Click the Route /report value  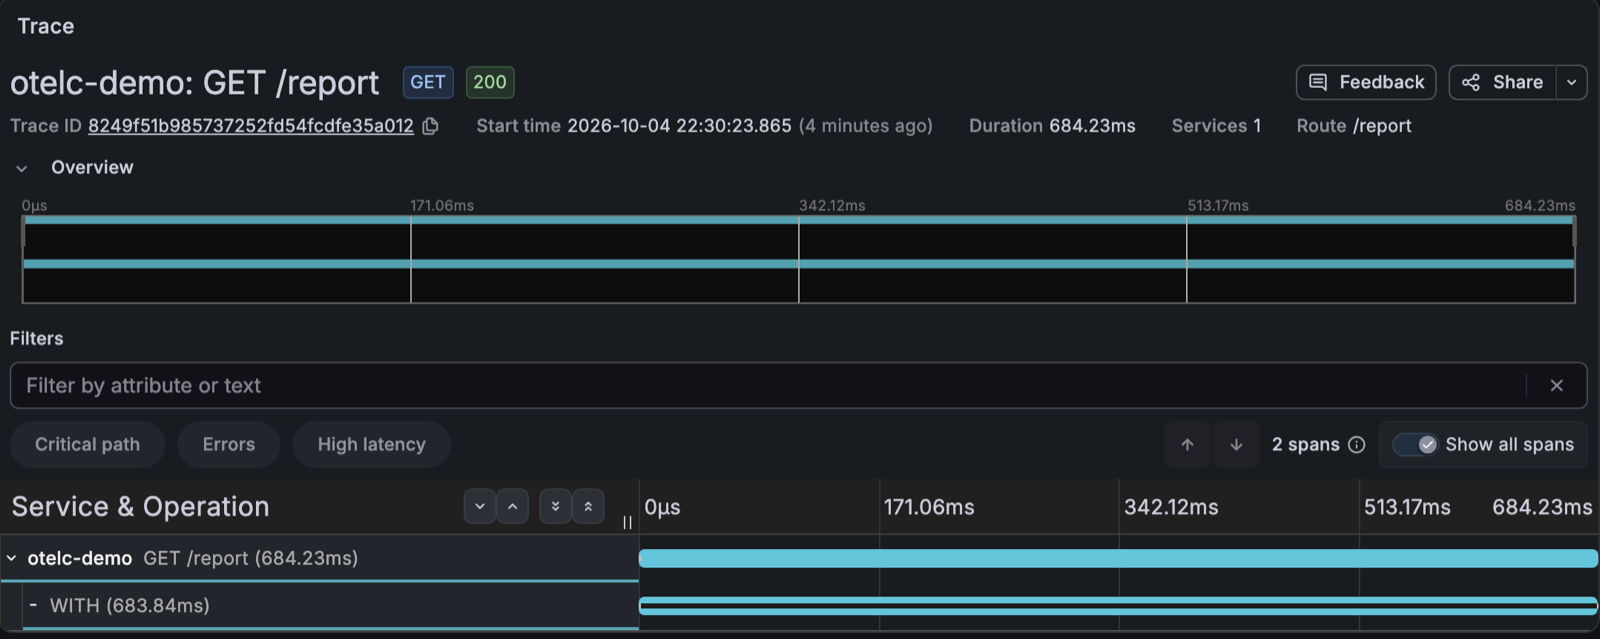coord(1382,126)
